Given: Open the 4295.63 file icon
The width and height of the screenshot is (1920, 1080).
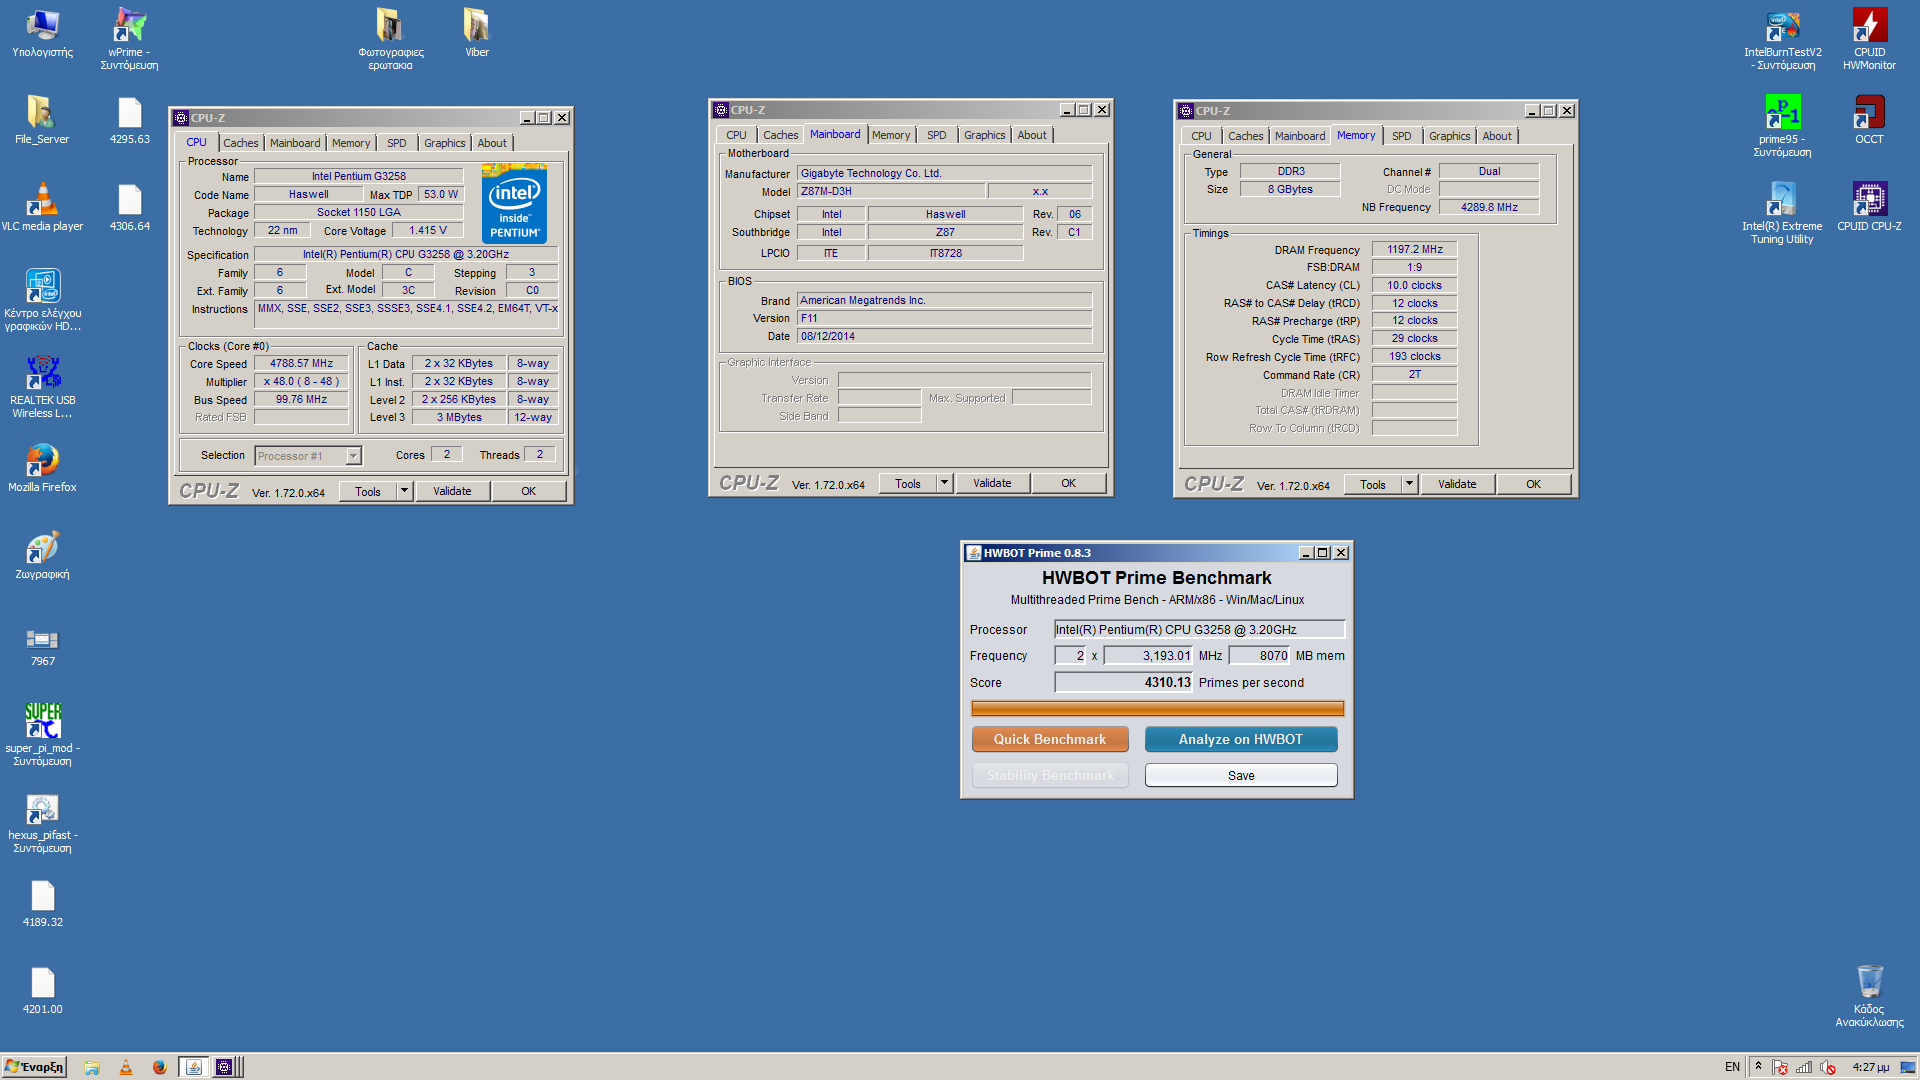Looking at the screenshot, I should 130,120.
